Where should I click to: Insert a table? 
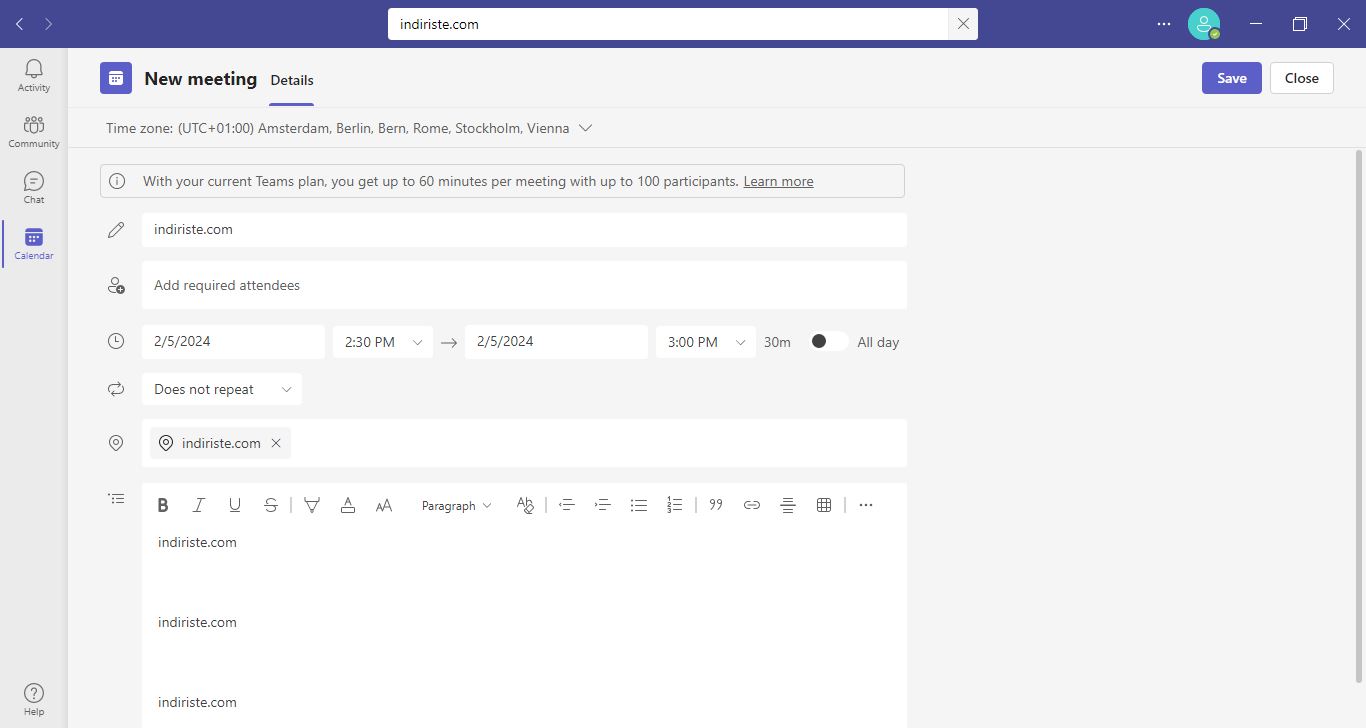click(824, 505)
